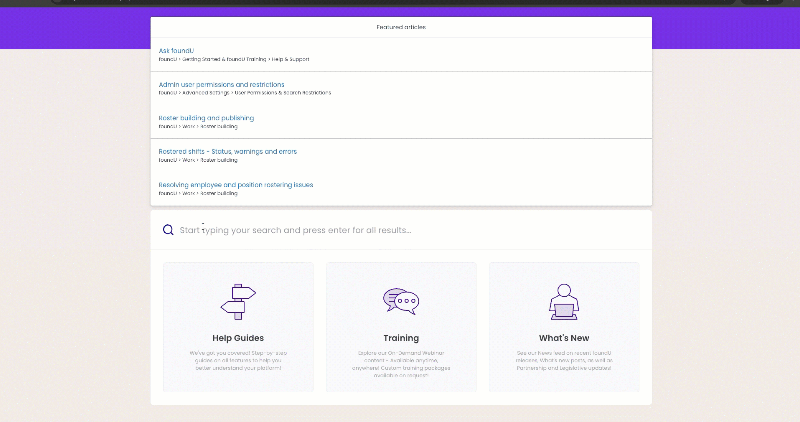
Task: Open 'Rostered shifts - Status, warnings and errors'
Action: (227, 151)
